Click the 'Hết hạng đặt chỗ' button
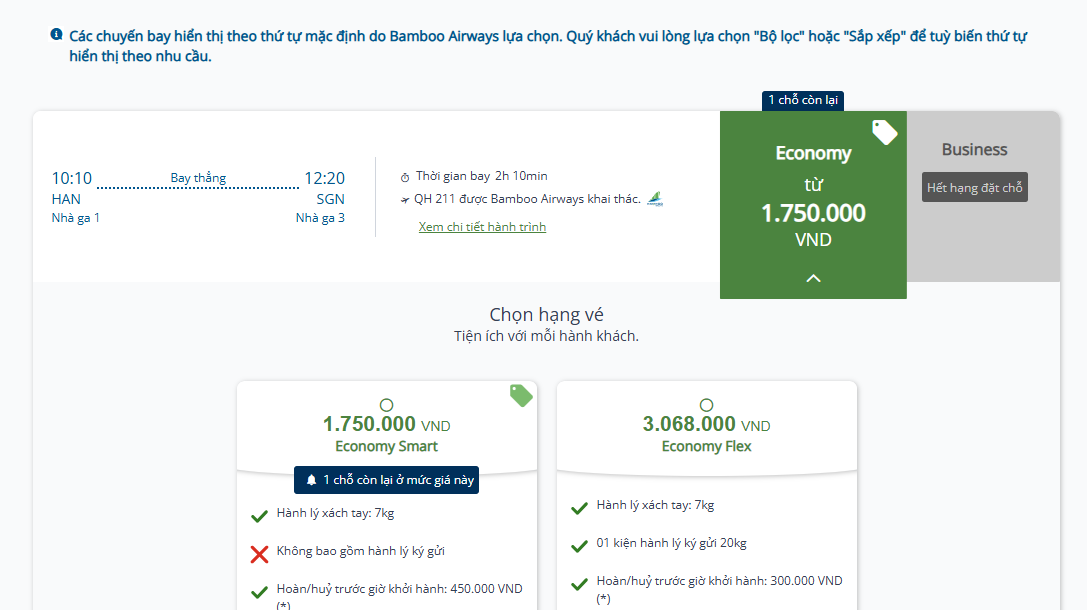The width and height of the screenshot is (1087, 610). (x=974, y=187)
